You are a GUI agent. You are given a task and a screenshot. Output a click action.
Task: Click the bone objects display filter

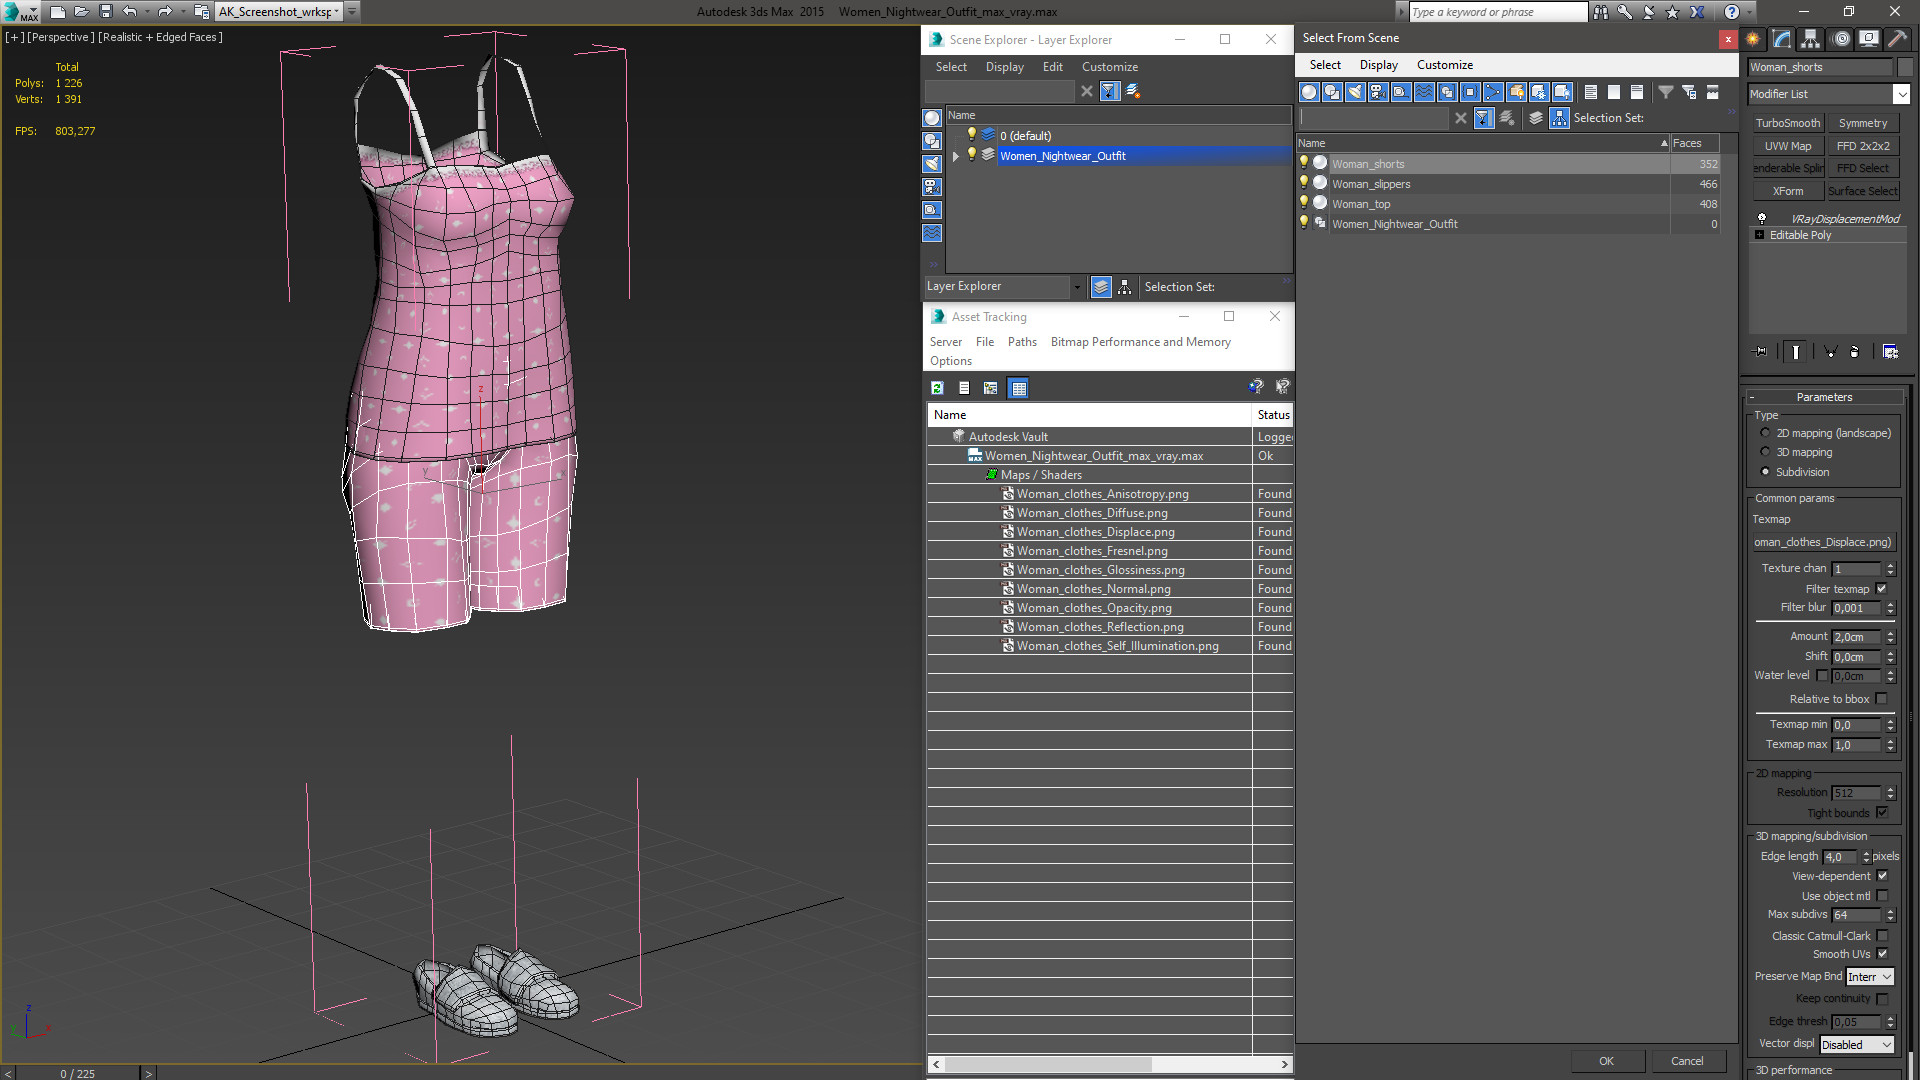[1493, 92]
